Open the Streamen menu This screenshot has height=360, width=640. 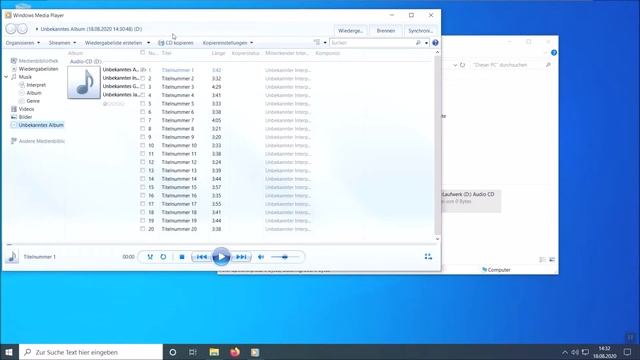pyautogui.click(x=62, y=42)
